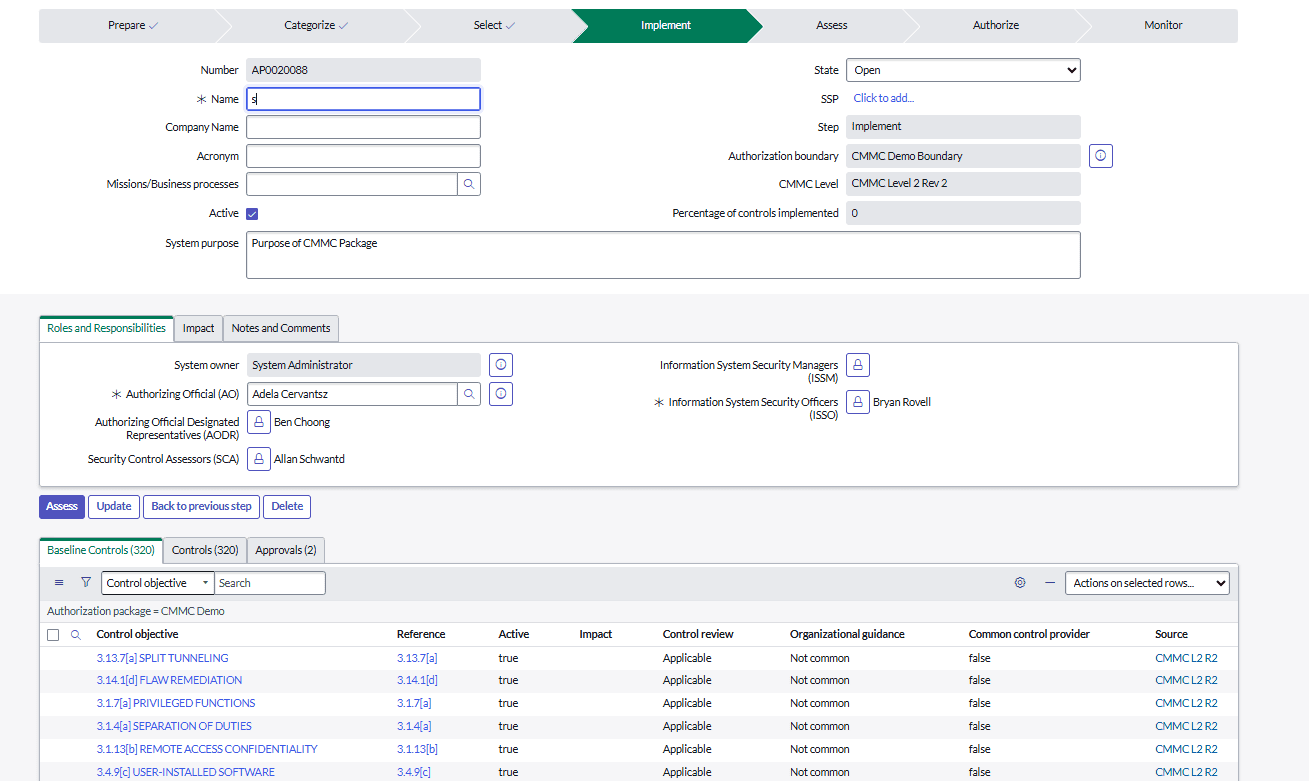Open list filter funnel icon
1309x781 pixels.
(x=86, y=583)
